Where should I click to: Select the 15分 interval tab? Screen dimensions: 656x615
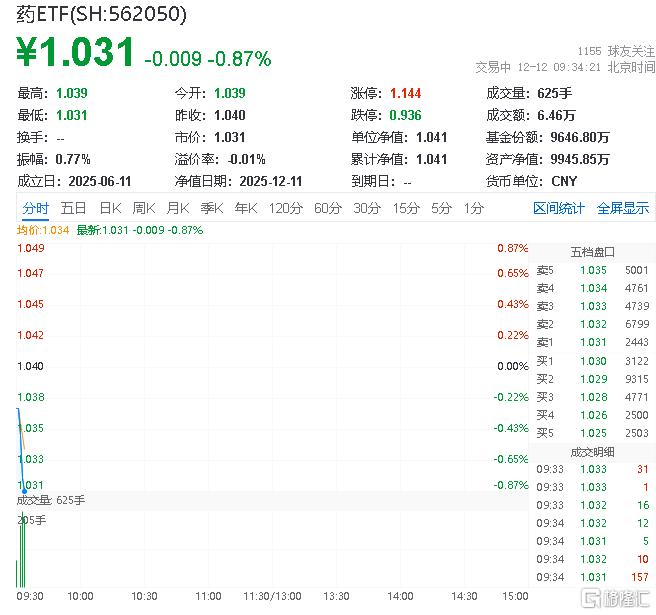pos(405,208)
